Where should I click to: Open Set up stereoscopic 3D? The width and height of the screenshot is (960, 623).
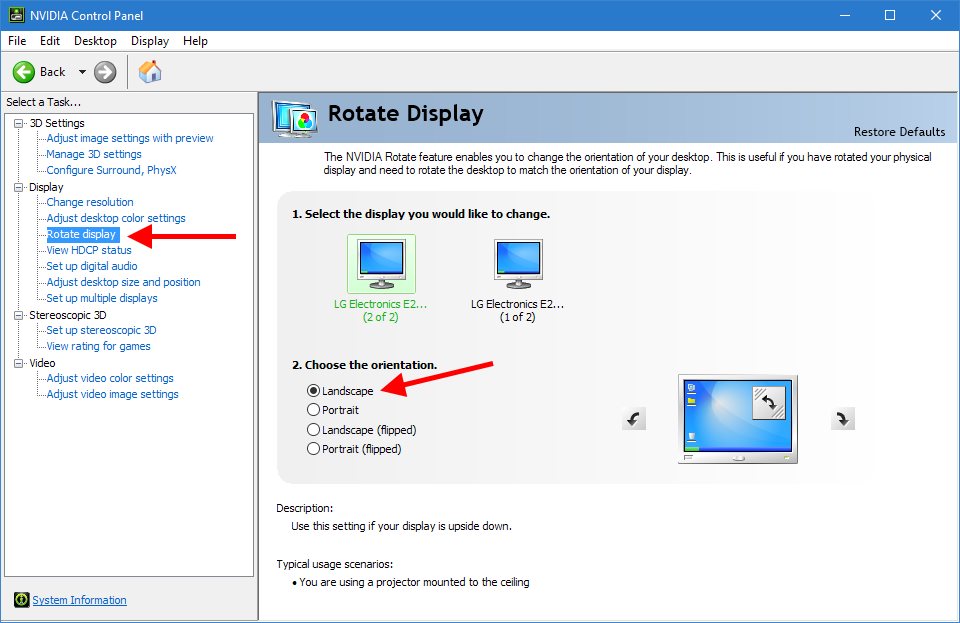pos(101,330)
